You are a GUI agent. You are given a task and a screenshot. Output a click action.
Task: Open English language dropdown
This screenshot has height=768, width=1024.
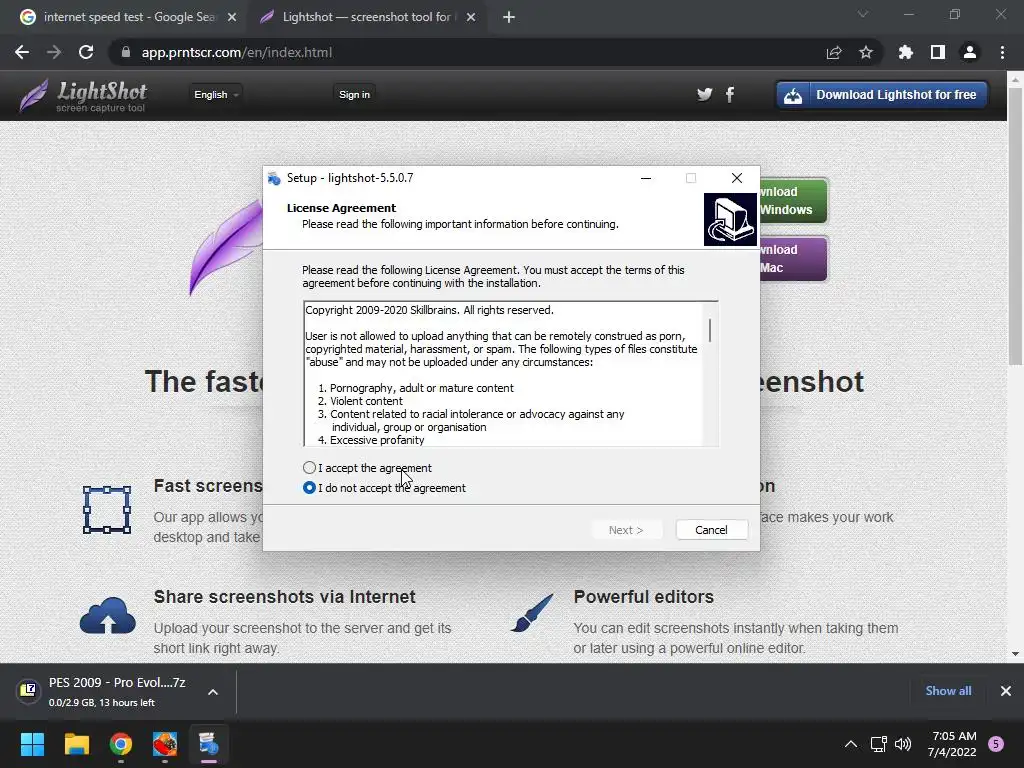coord(216,95)
